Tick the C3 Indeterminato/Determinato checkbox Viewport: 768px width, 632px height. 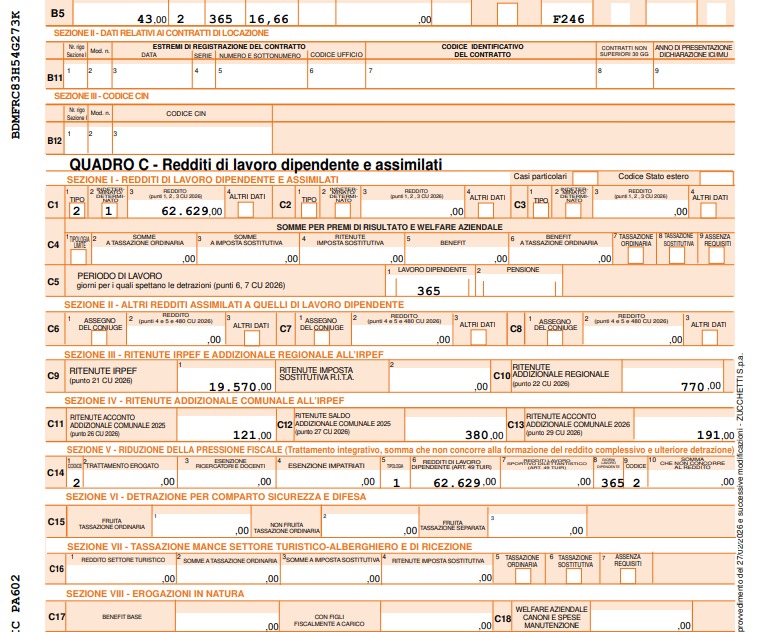click(x=573, y=210)
